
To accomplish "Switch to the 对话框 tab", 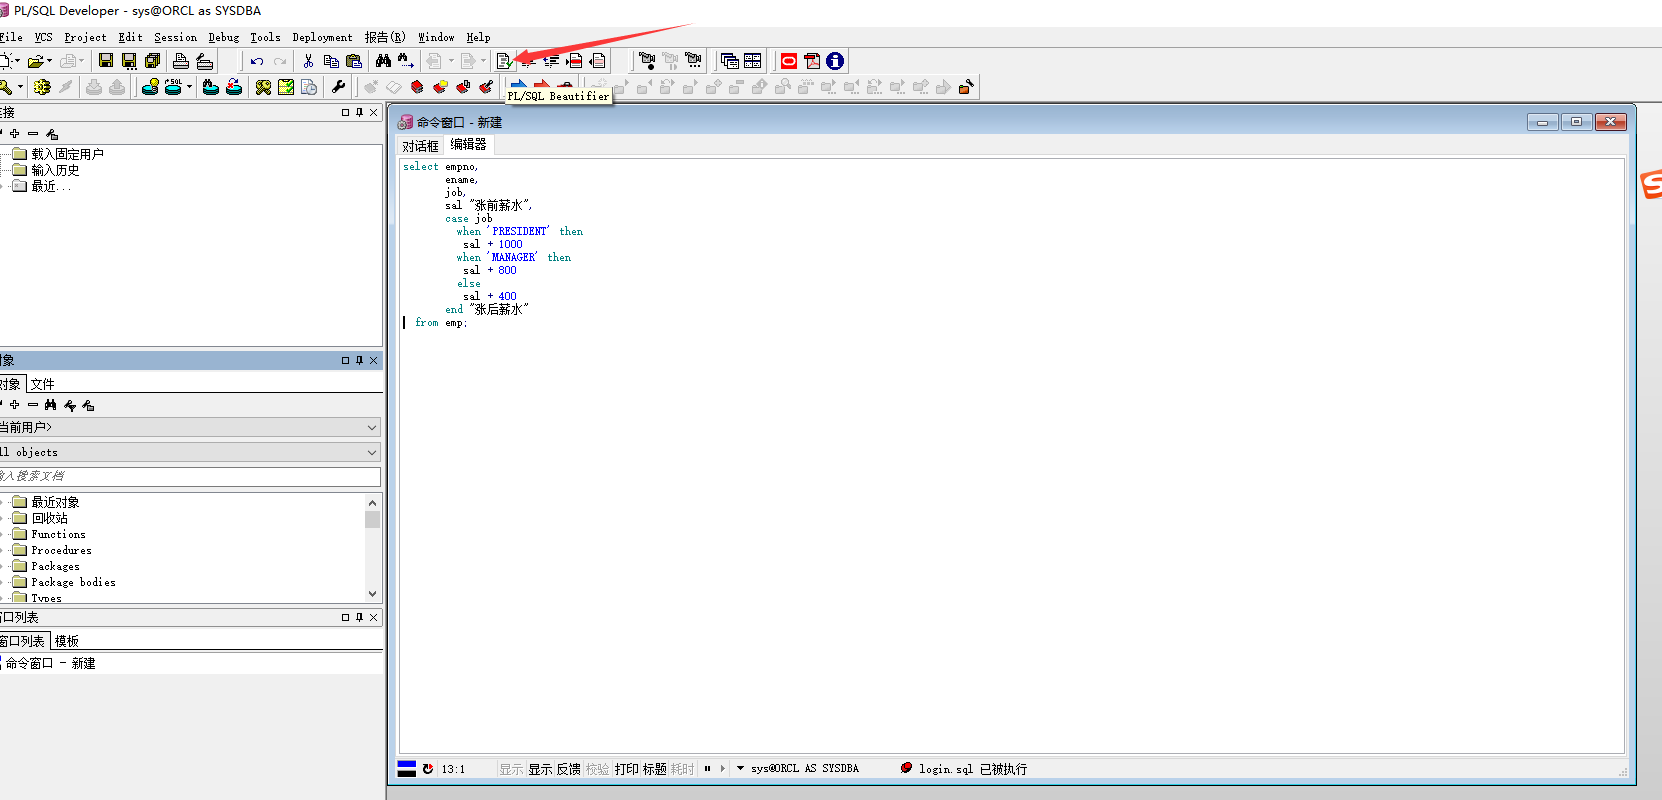I will [x=421, y=146].
